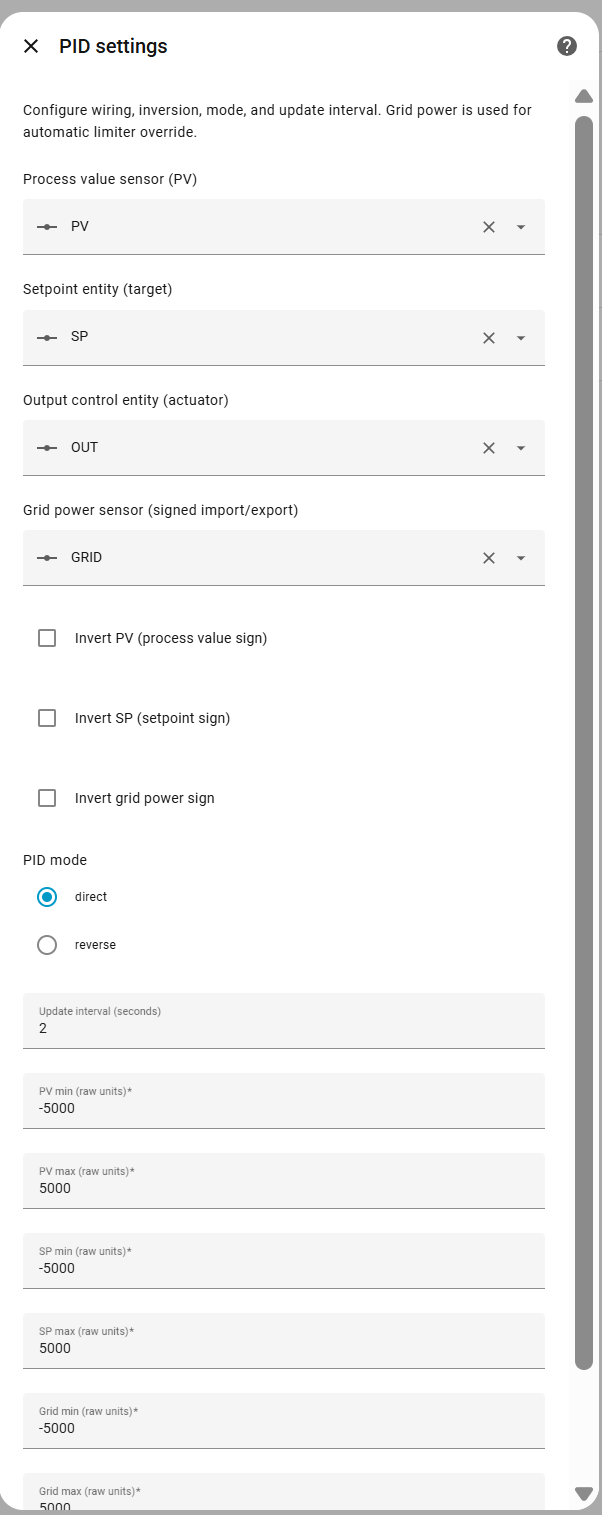
Task: Close the PID settings dialog
Action: pos(31,46)
